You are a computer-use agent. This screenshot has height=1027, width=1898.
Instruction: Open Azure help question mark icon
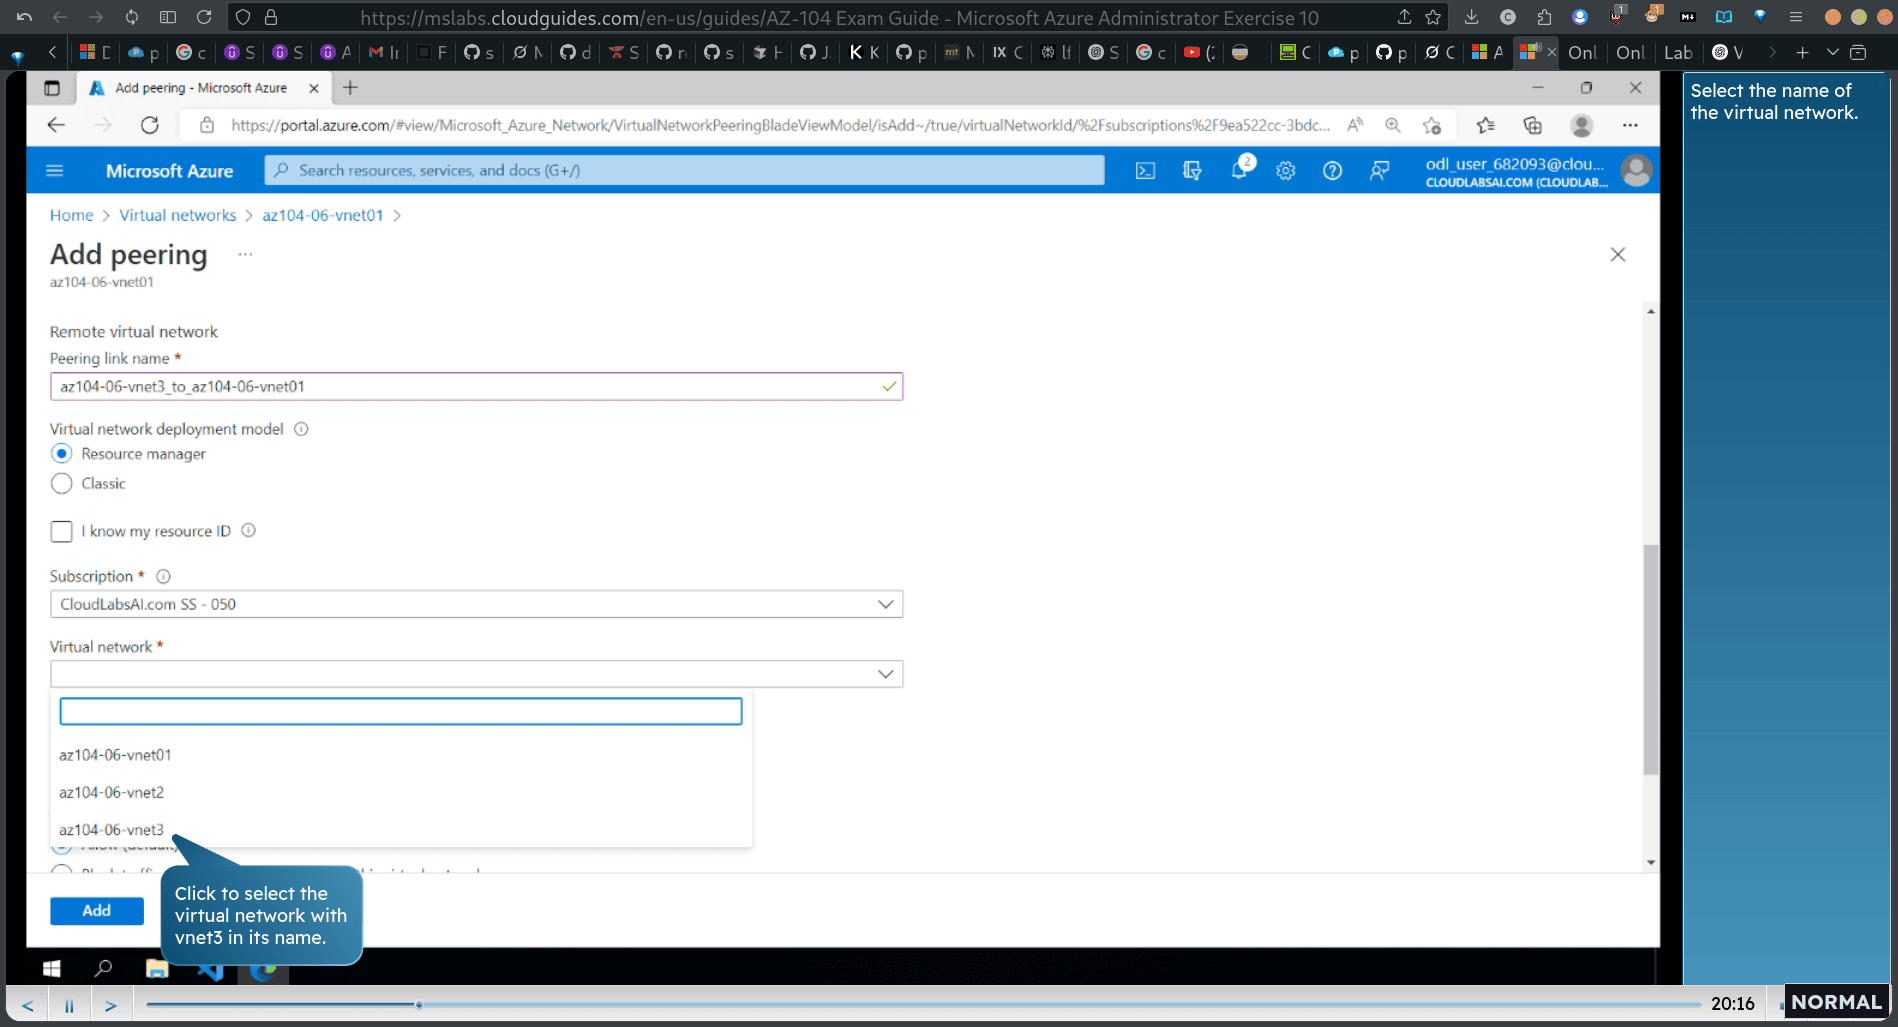1332,171
